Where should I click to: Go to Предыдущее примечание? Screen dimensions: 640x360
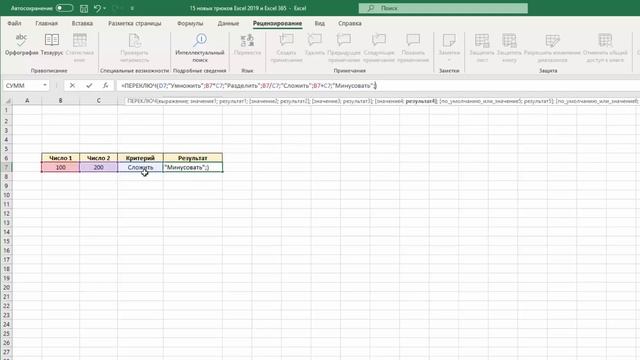(x=344, y=48)
